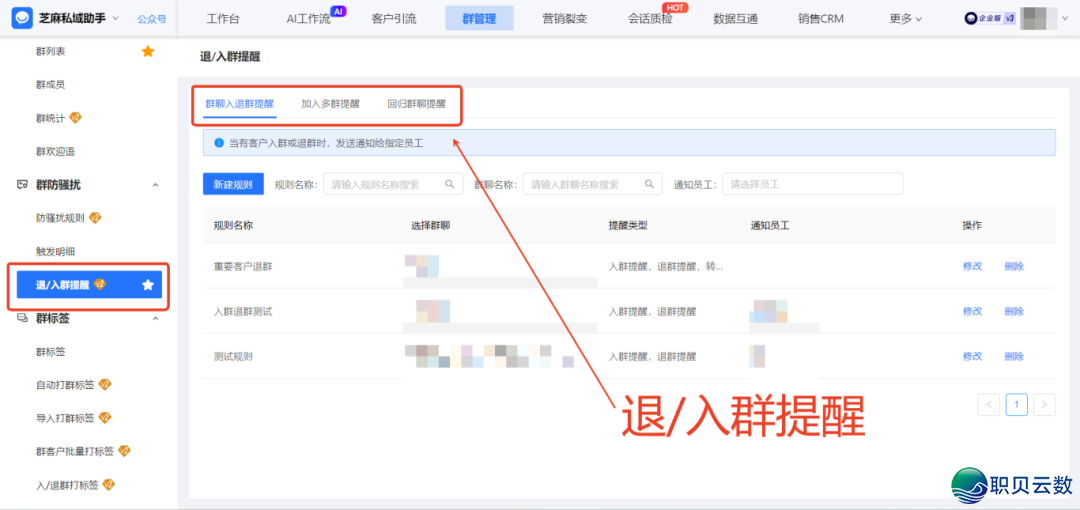
Task: Open 导入打群标签 in sidebar
Action: click(x=65, y=418)
